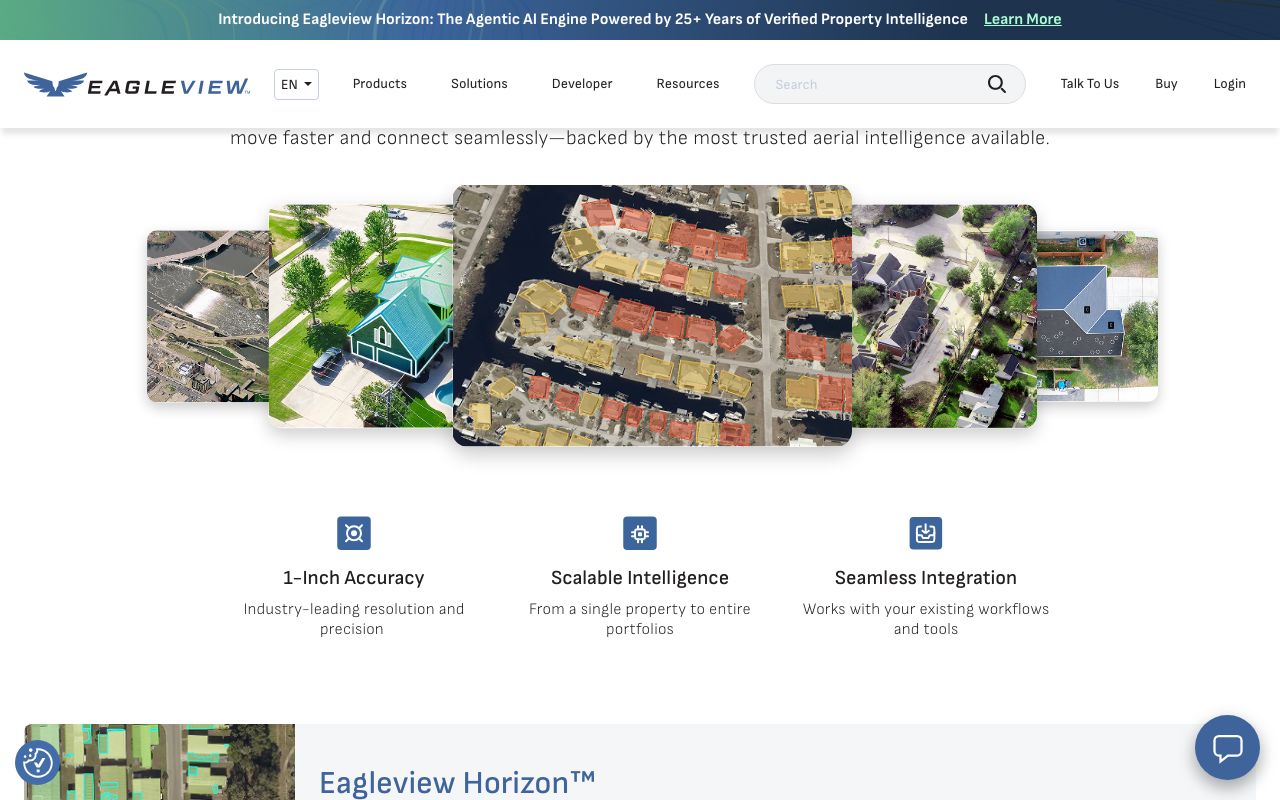Image resolution: width=1280 pixels, height=800 pixels.
Task: Select the blue roof measurement image
Action: click(1097, 316)
